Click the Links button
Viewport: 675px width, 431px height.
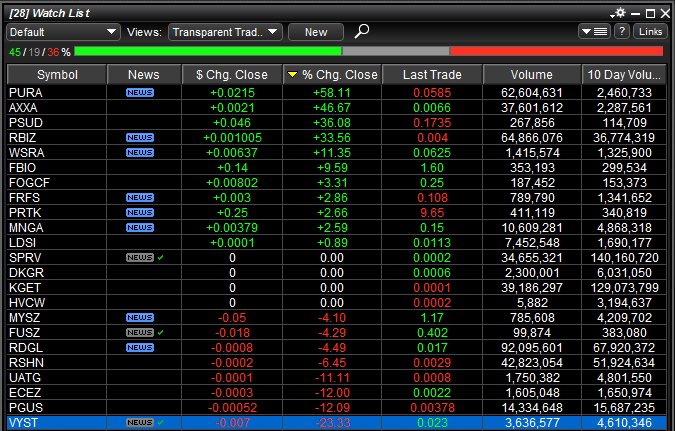650,31
